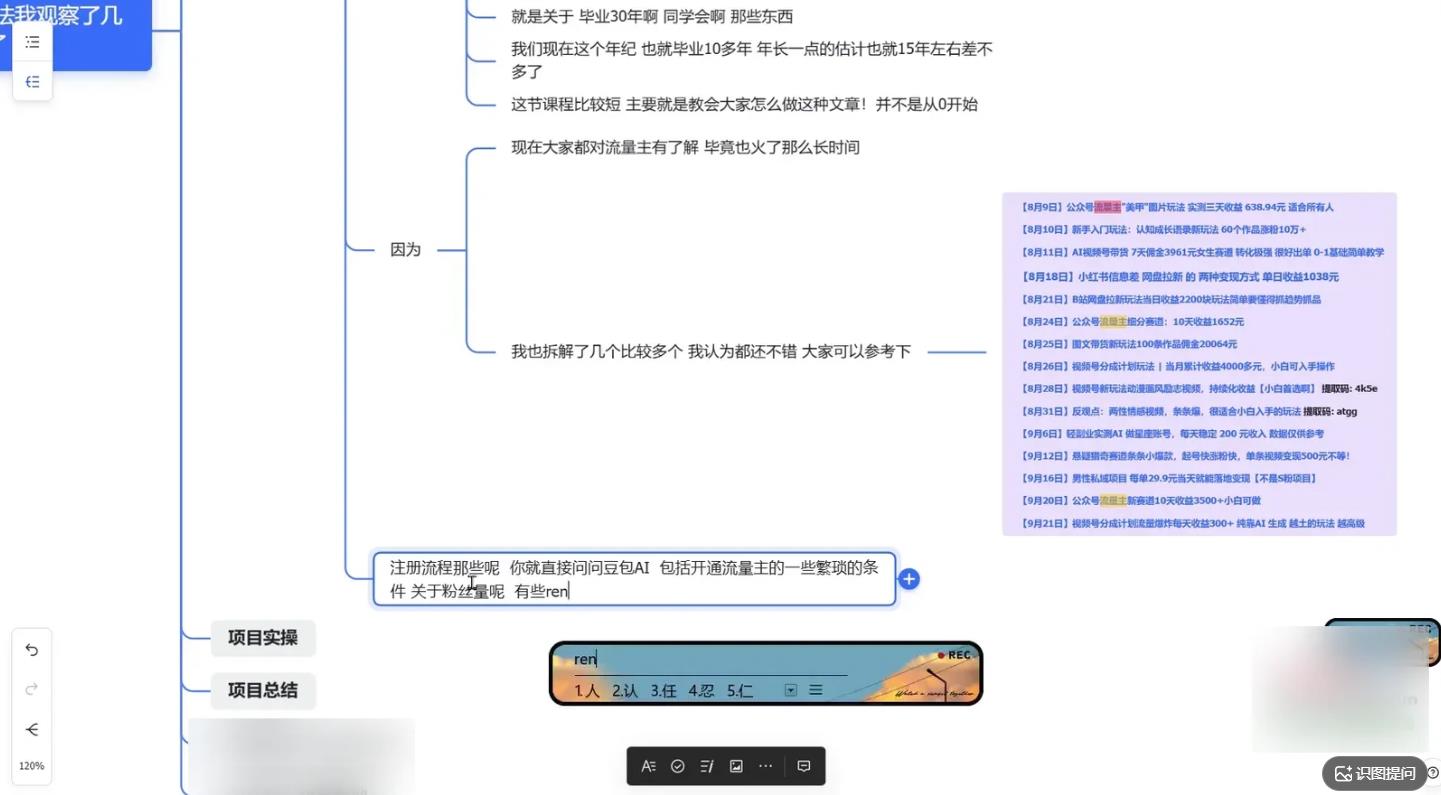Open the input method menu icon in the candidate bar
Image resolution: width=1441 pixels, height=795 pixels.
(816, 690)
